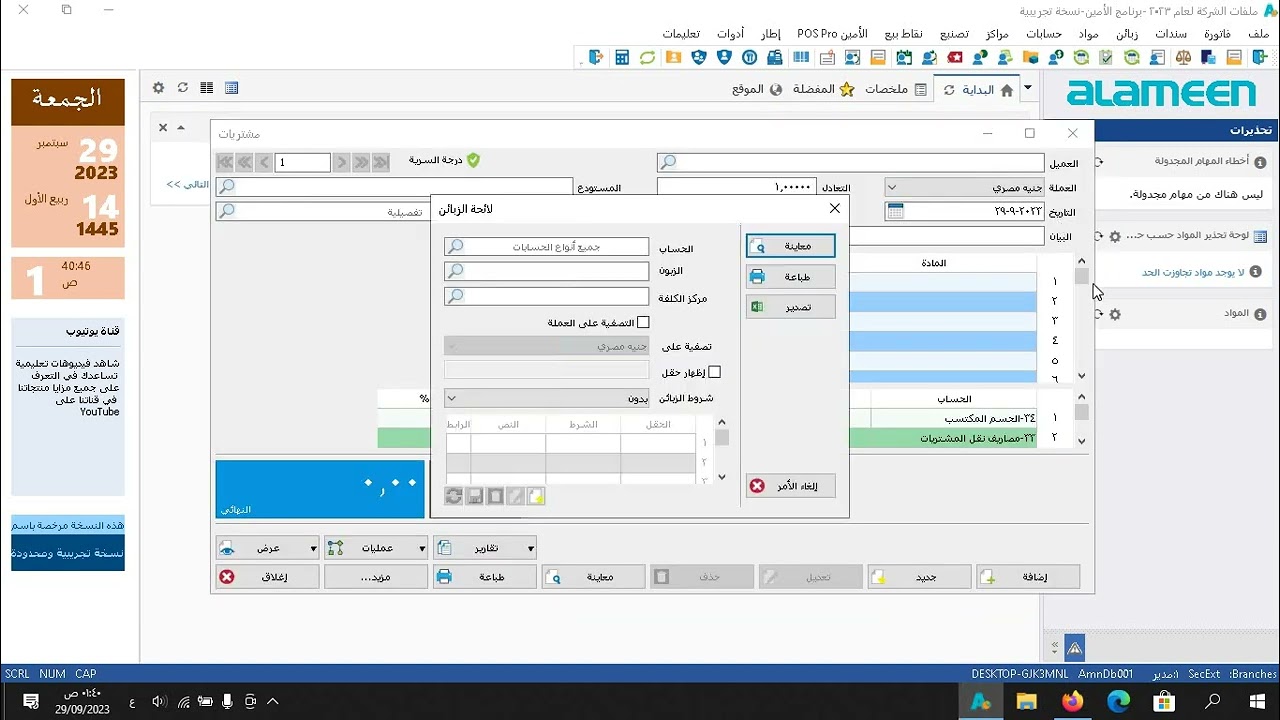
Task: Click the materials grid vertical scrollbar
Action: (x=1081, y=318)
